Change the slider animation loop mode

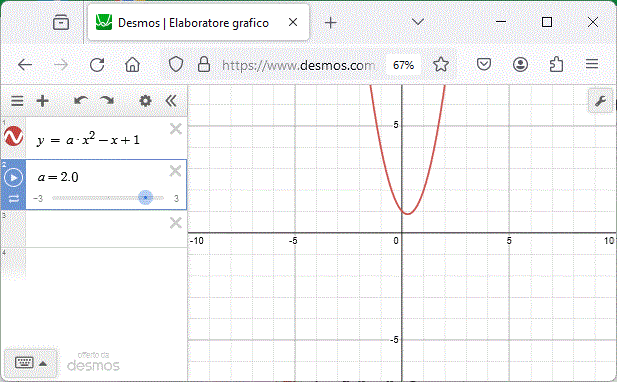click(x=14, y=199)
